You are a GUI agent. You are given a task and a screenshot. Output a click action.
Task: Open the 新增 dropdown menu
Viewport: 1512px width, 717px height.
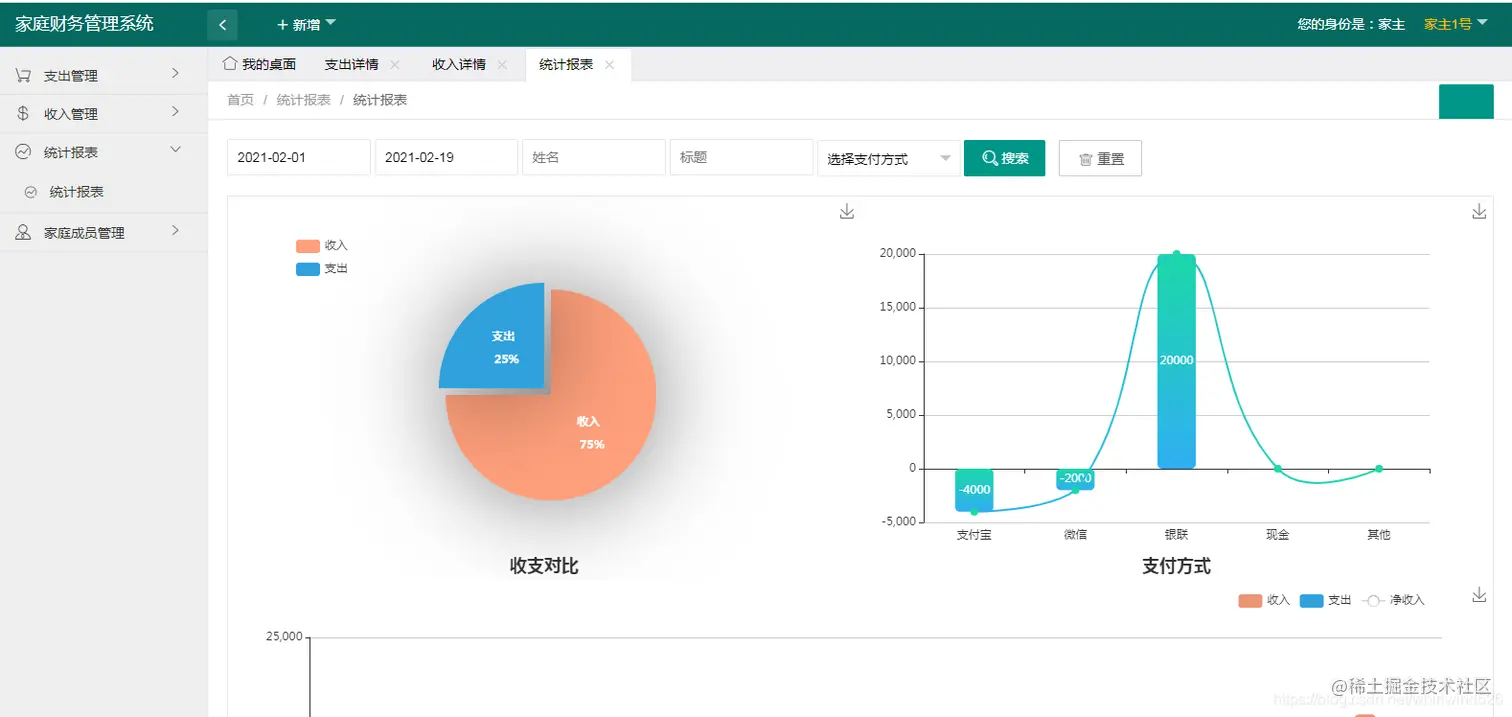click(x=307, y=24)
